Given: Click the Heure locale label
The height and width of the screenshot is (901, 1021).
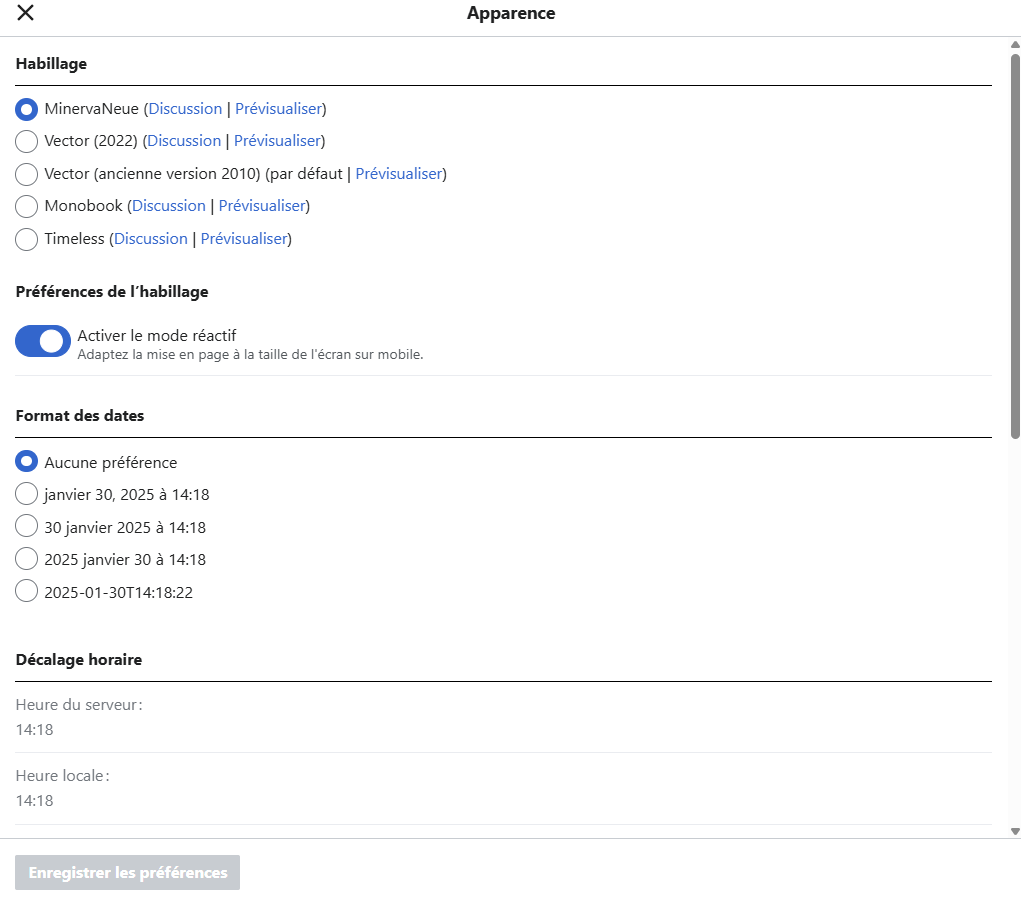Looking at the screenshot, I should pyautogui.click(x=63, y=775).
